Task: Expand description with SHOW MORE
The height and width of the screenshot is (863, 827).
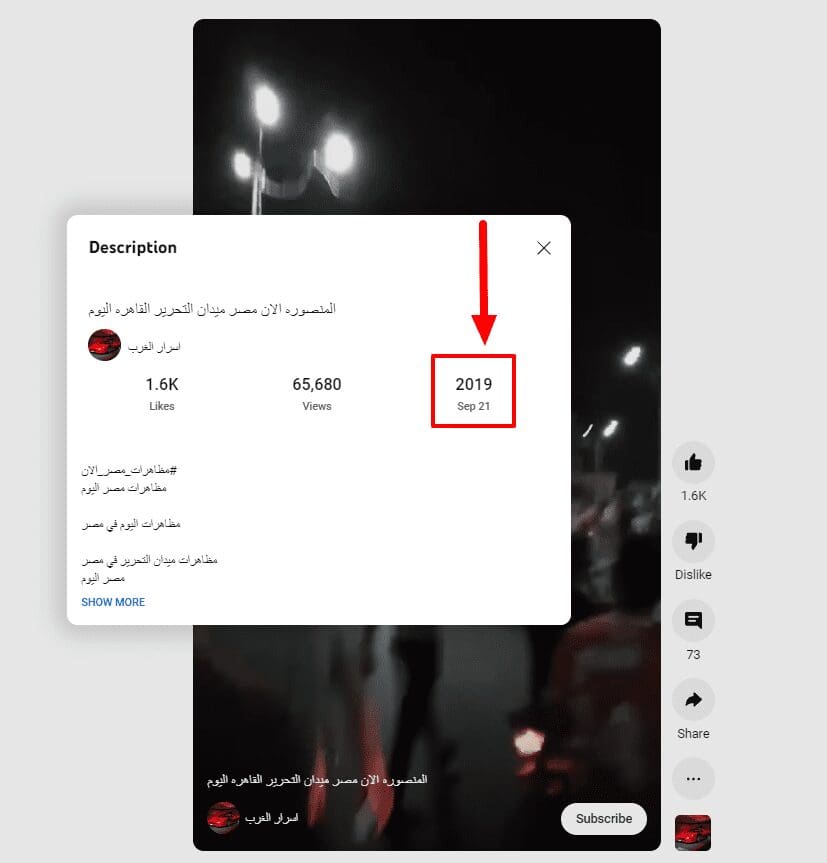Action: [113, 602]
